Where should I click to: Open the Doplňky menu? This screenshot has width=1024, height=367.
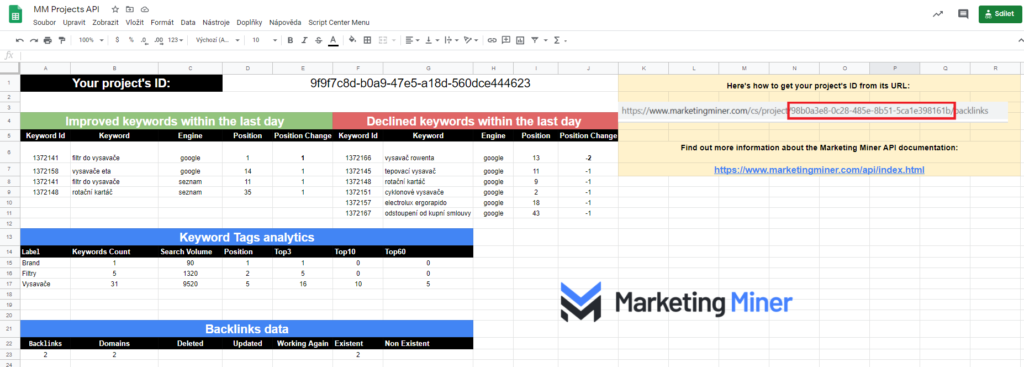click(x=249, y=22)
